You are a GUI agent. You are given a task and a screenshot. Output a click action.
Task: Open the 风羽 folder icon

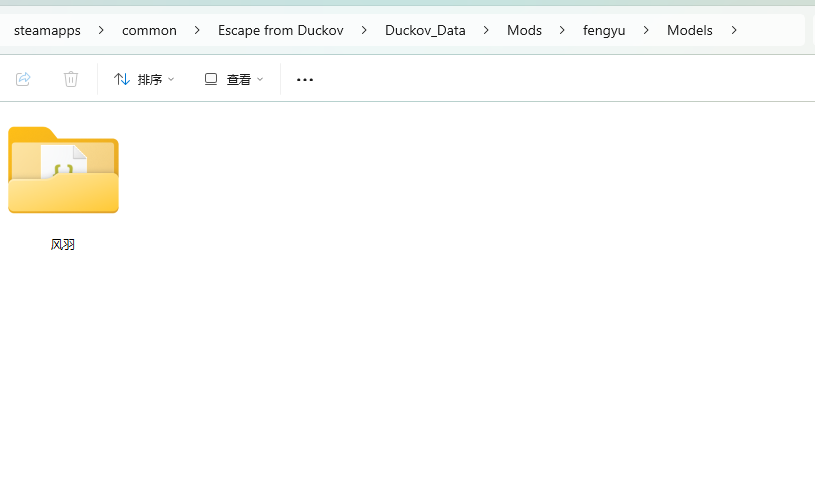[x=63, y=170]
